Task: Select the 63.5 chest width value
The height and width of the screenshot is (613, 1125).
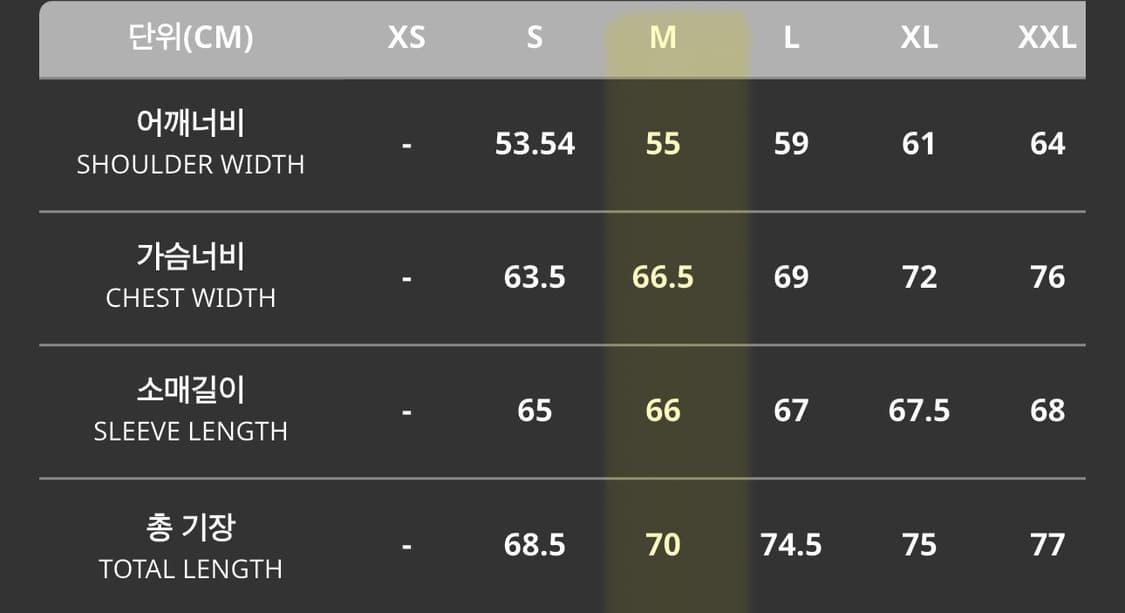Action: click(535, 277)
